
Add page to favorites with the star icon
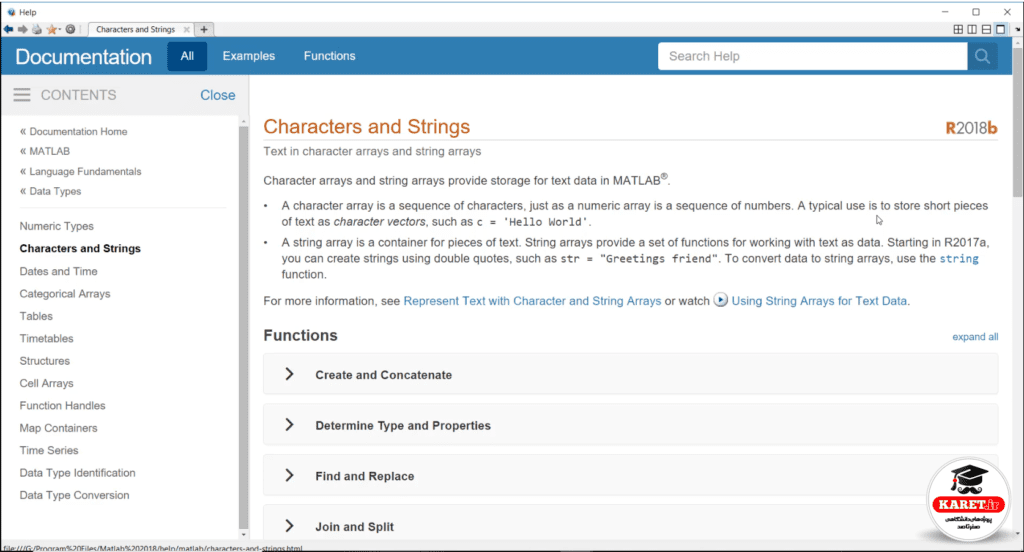(x=51, y=29)
